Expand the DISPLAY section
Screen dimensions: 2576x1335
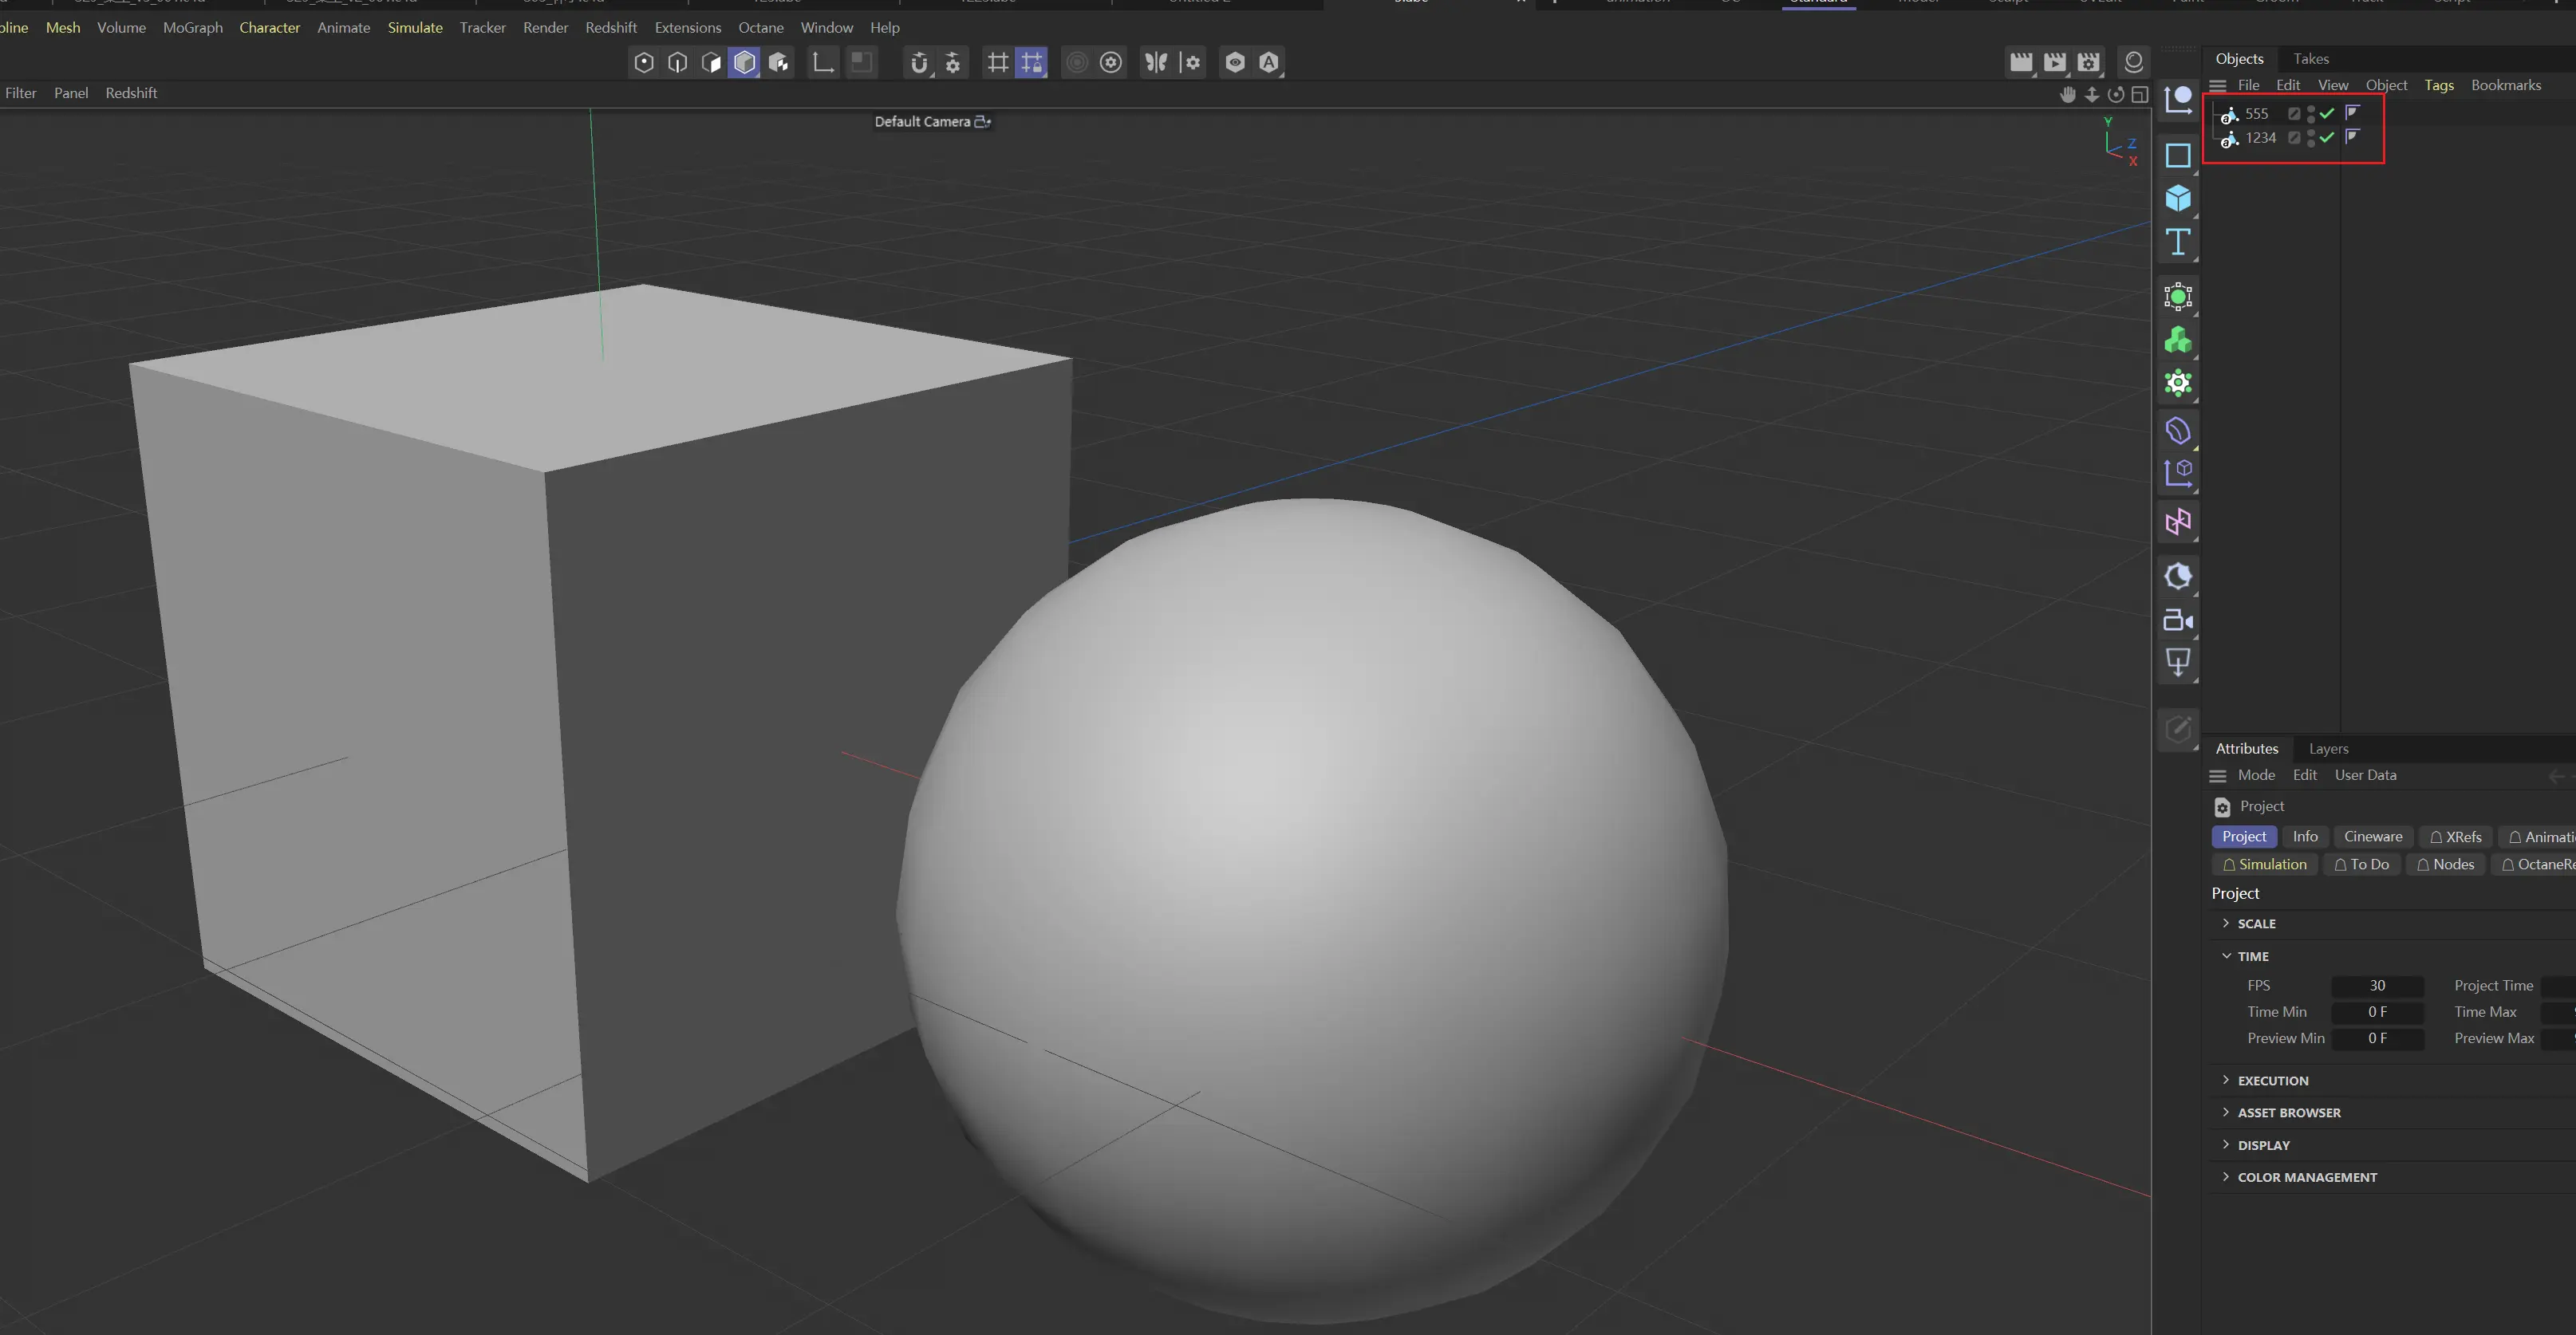tap(2226, 1144)
